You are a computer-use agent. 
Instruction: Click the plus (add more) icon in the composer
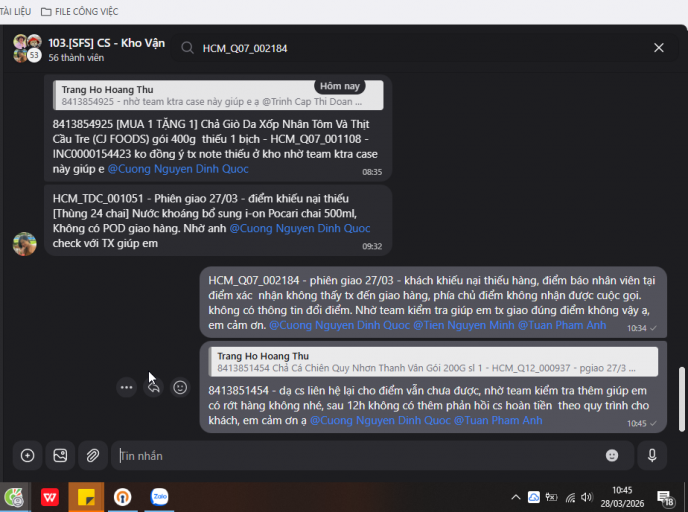27,456
